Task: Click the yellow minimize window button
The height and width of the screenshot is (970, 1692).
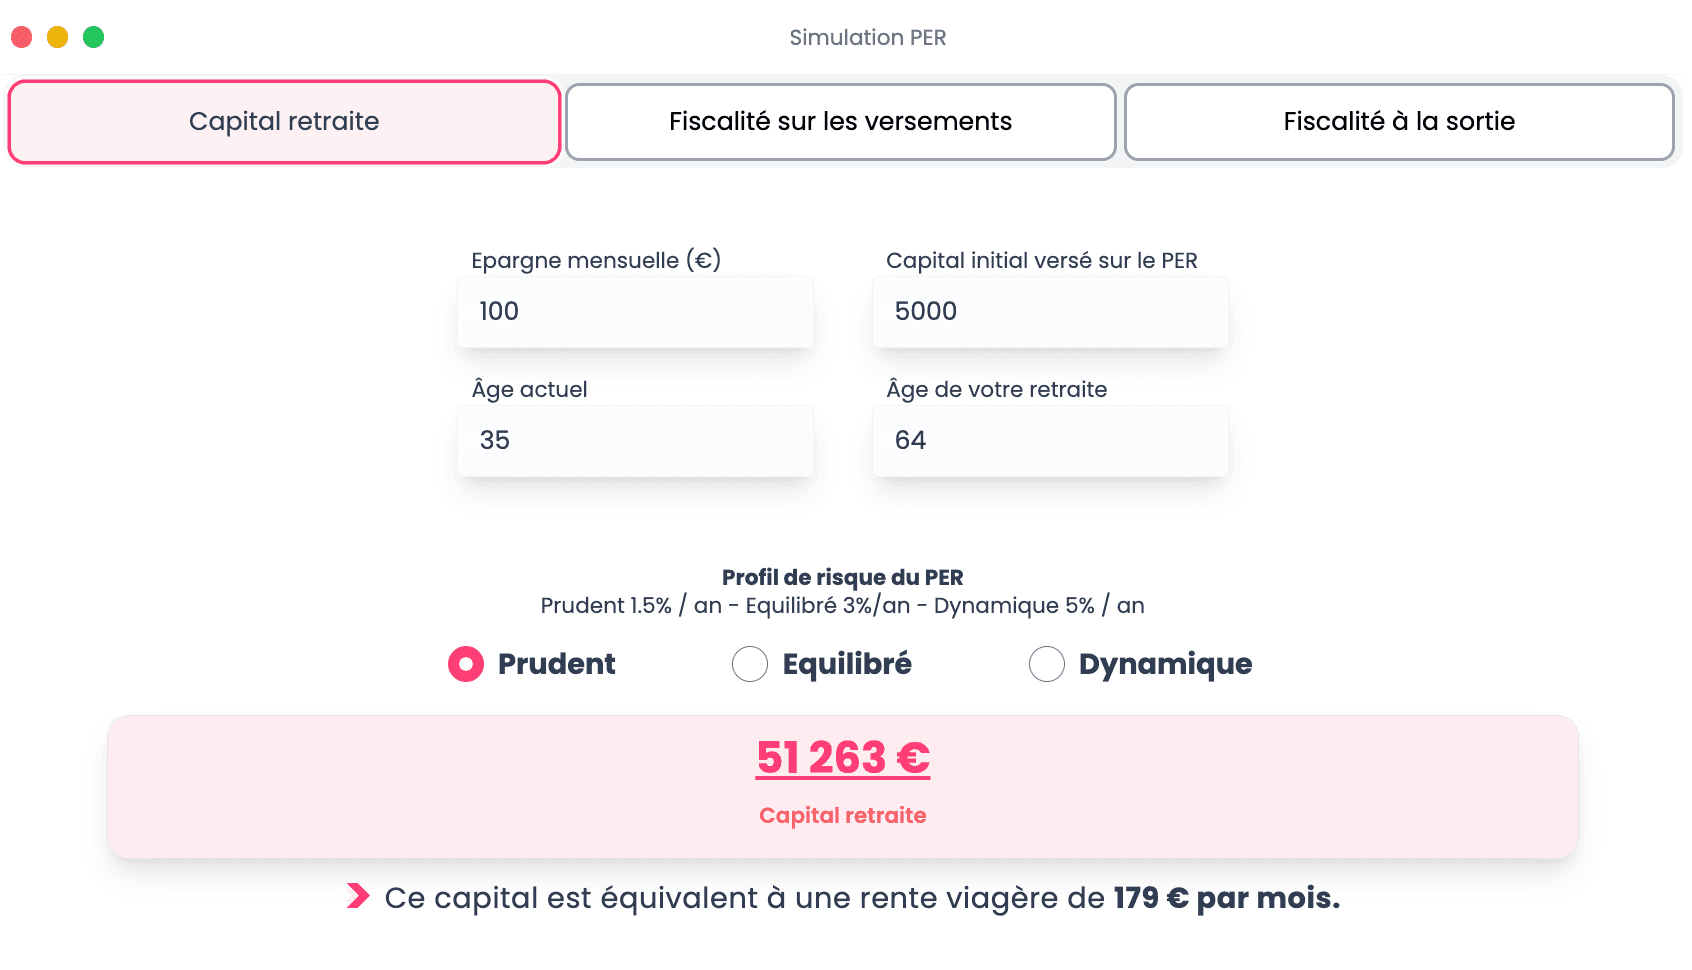Action: pyautogui.click(x=57, y=36)
